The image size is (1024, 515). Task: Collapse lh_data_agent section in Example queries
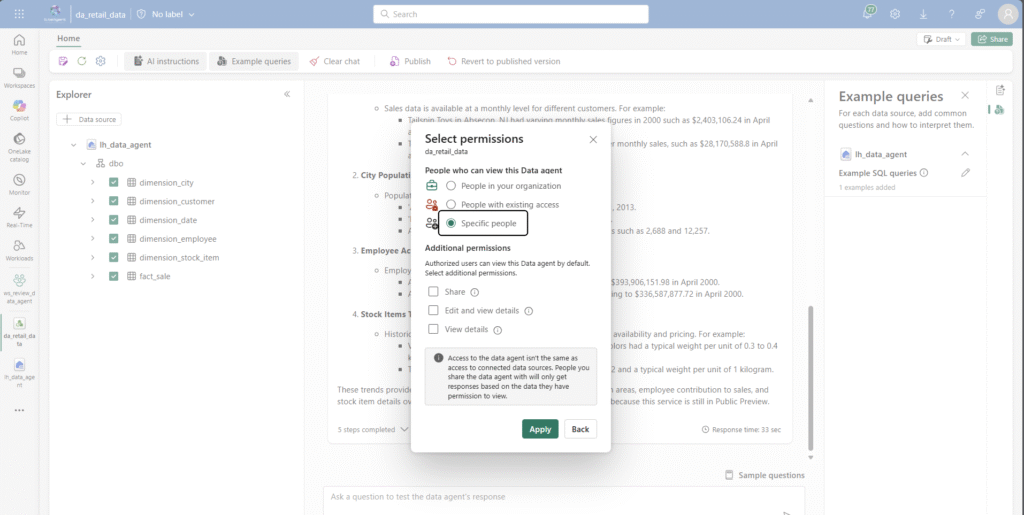(965, 155)
